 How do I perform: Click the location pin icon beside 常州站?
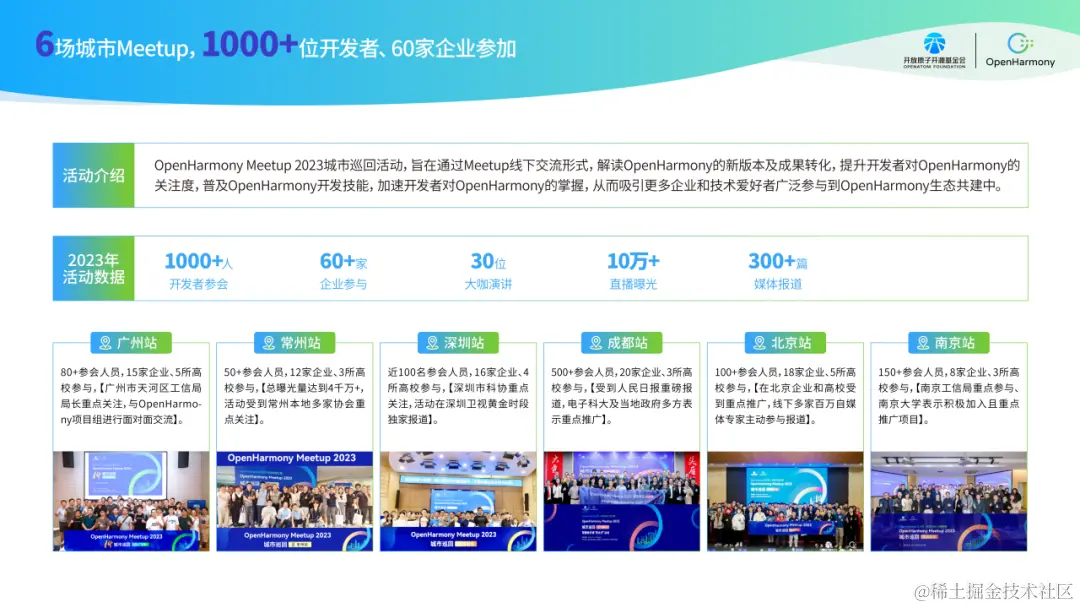(269, 343)
